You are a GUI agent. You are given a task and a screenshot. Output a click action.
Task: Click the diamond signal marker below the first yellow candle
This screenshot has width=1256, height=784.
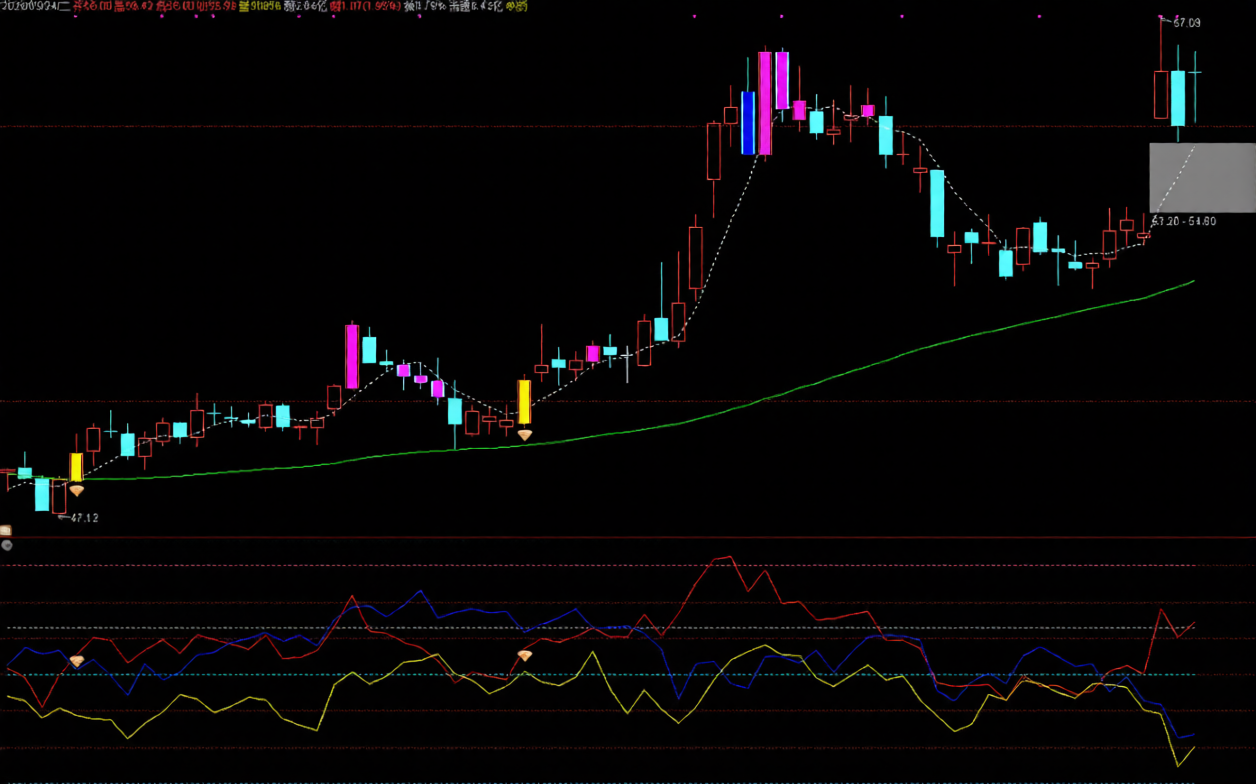[x=77, y=491]
